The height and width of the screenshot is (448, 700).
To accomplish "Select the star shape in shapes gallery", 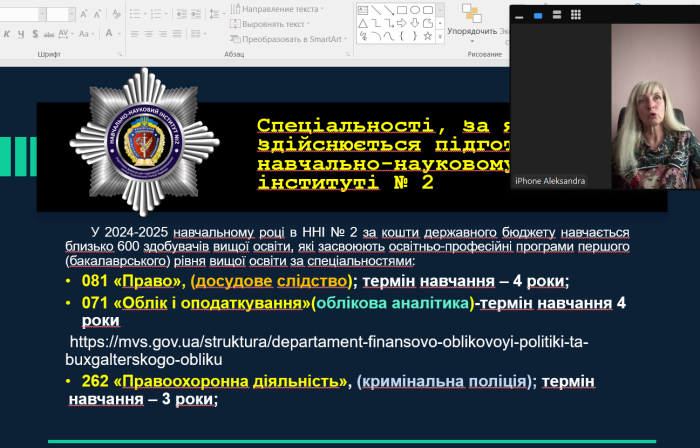I will point(427,36).
